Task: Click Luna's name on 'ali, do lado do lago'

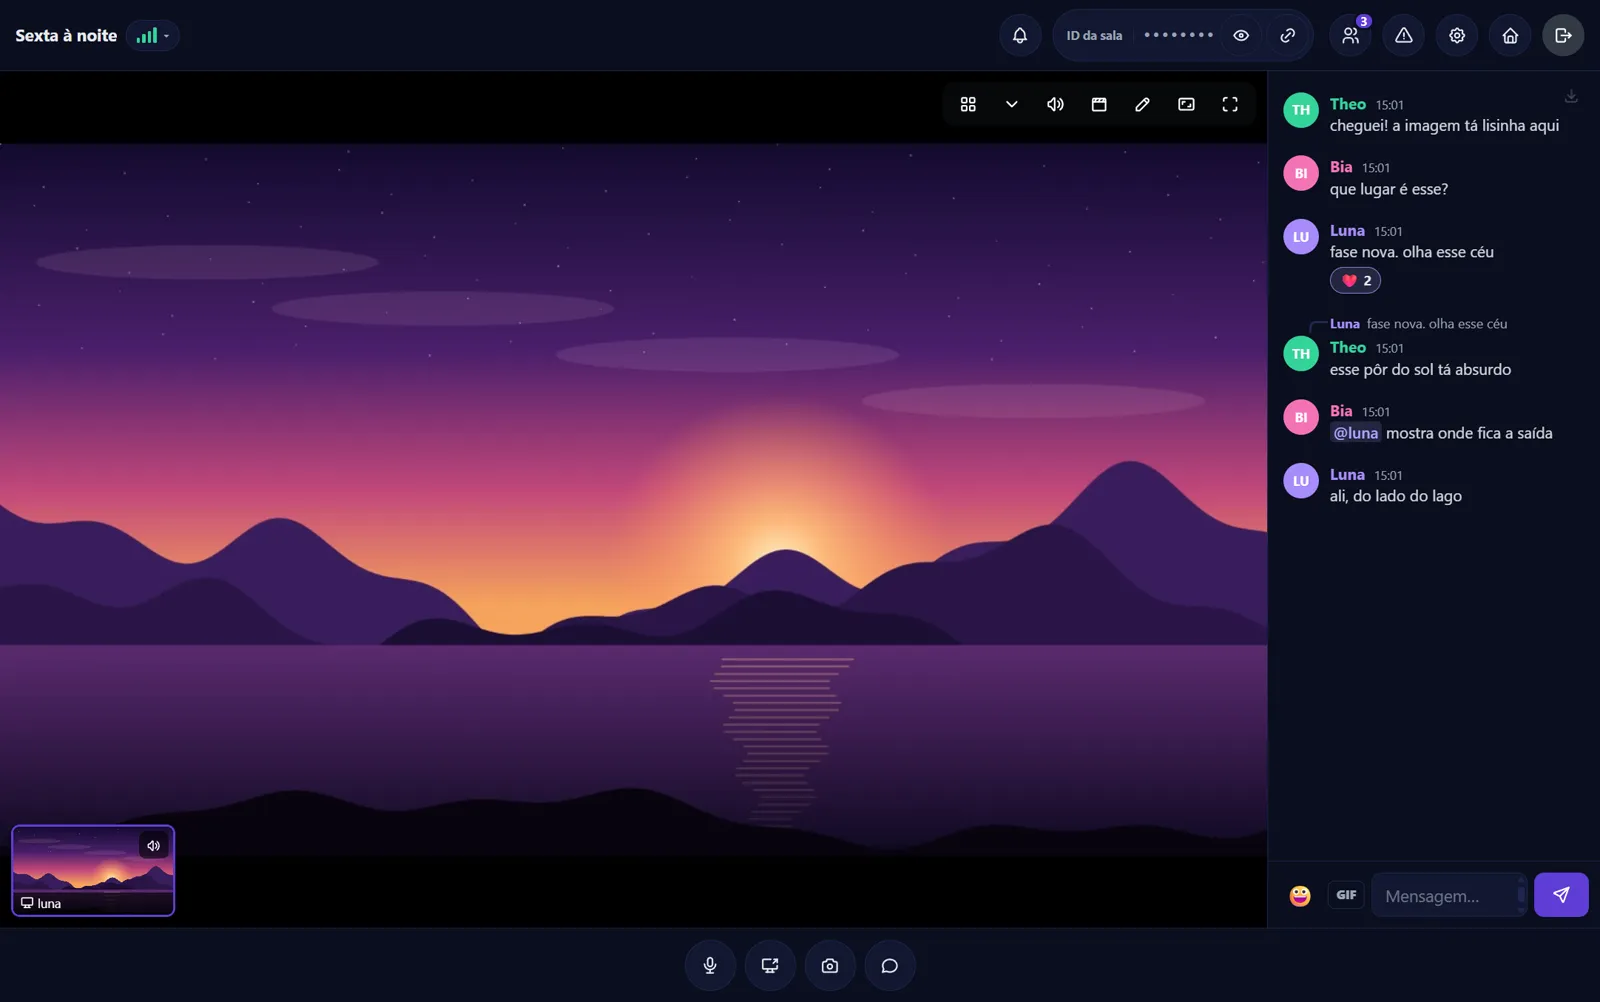Action: click(x=1347, y=475)
